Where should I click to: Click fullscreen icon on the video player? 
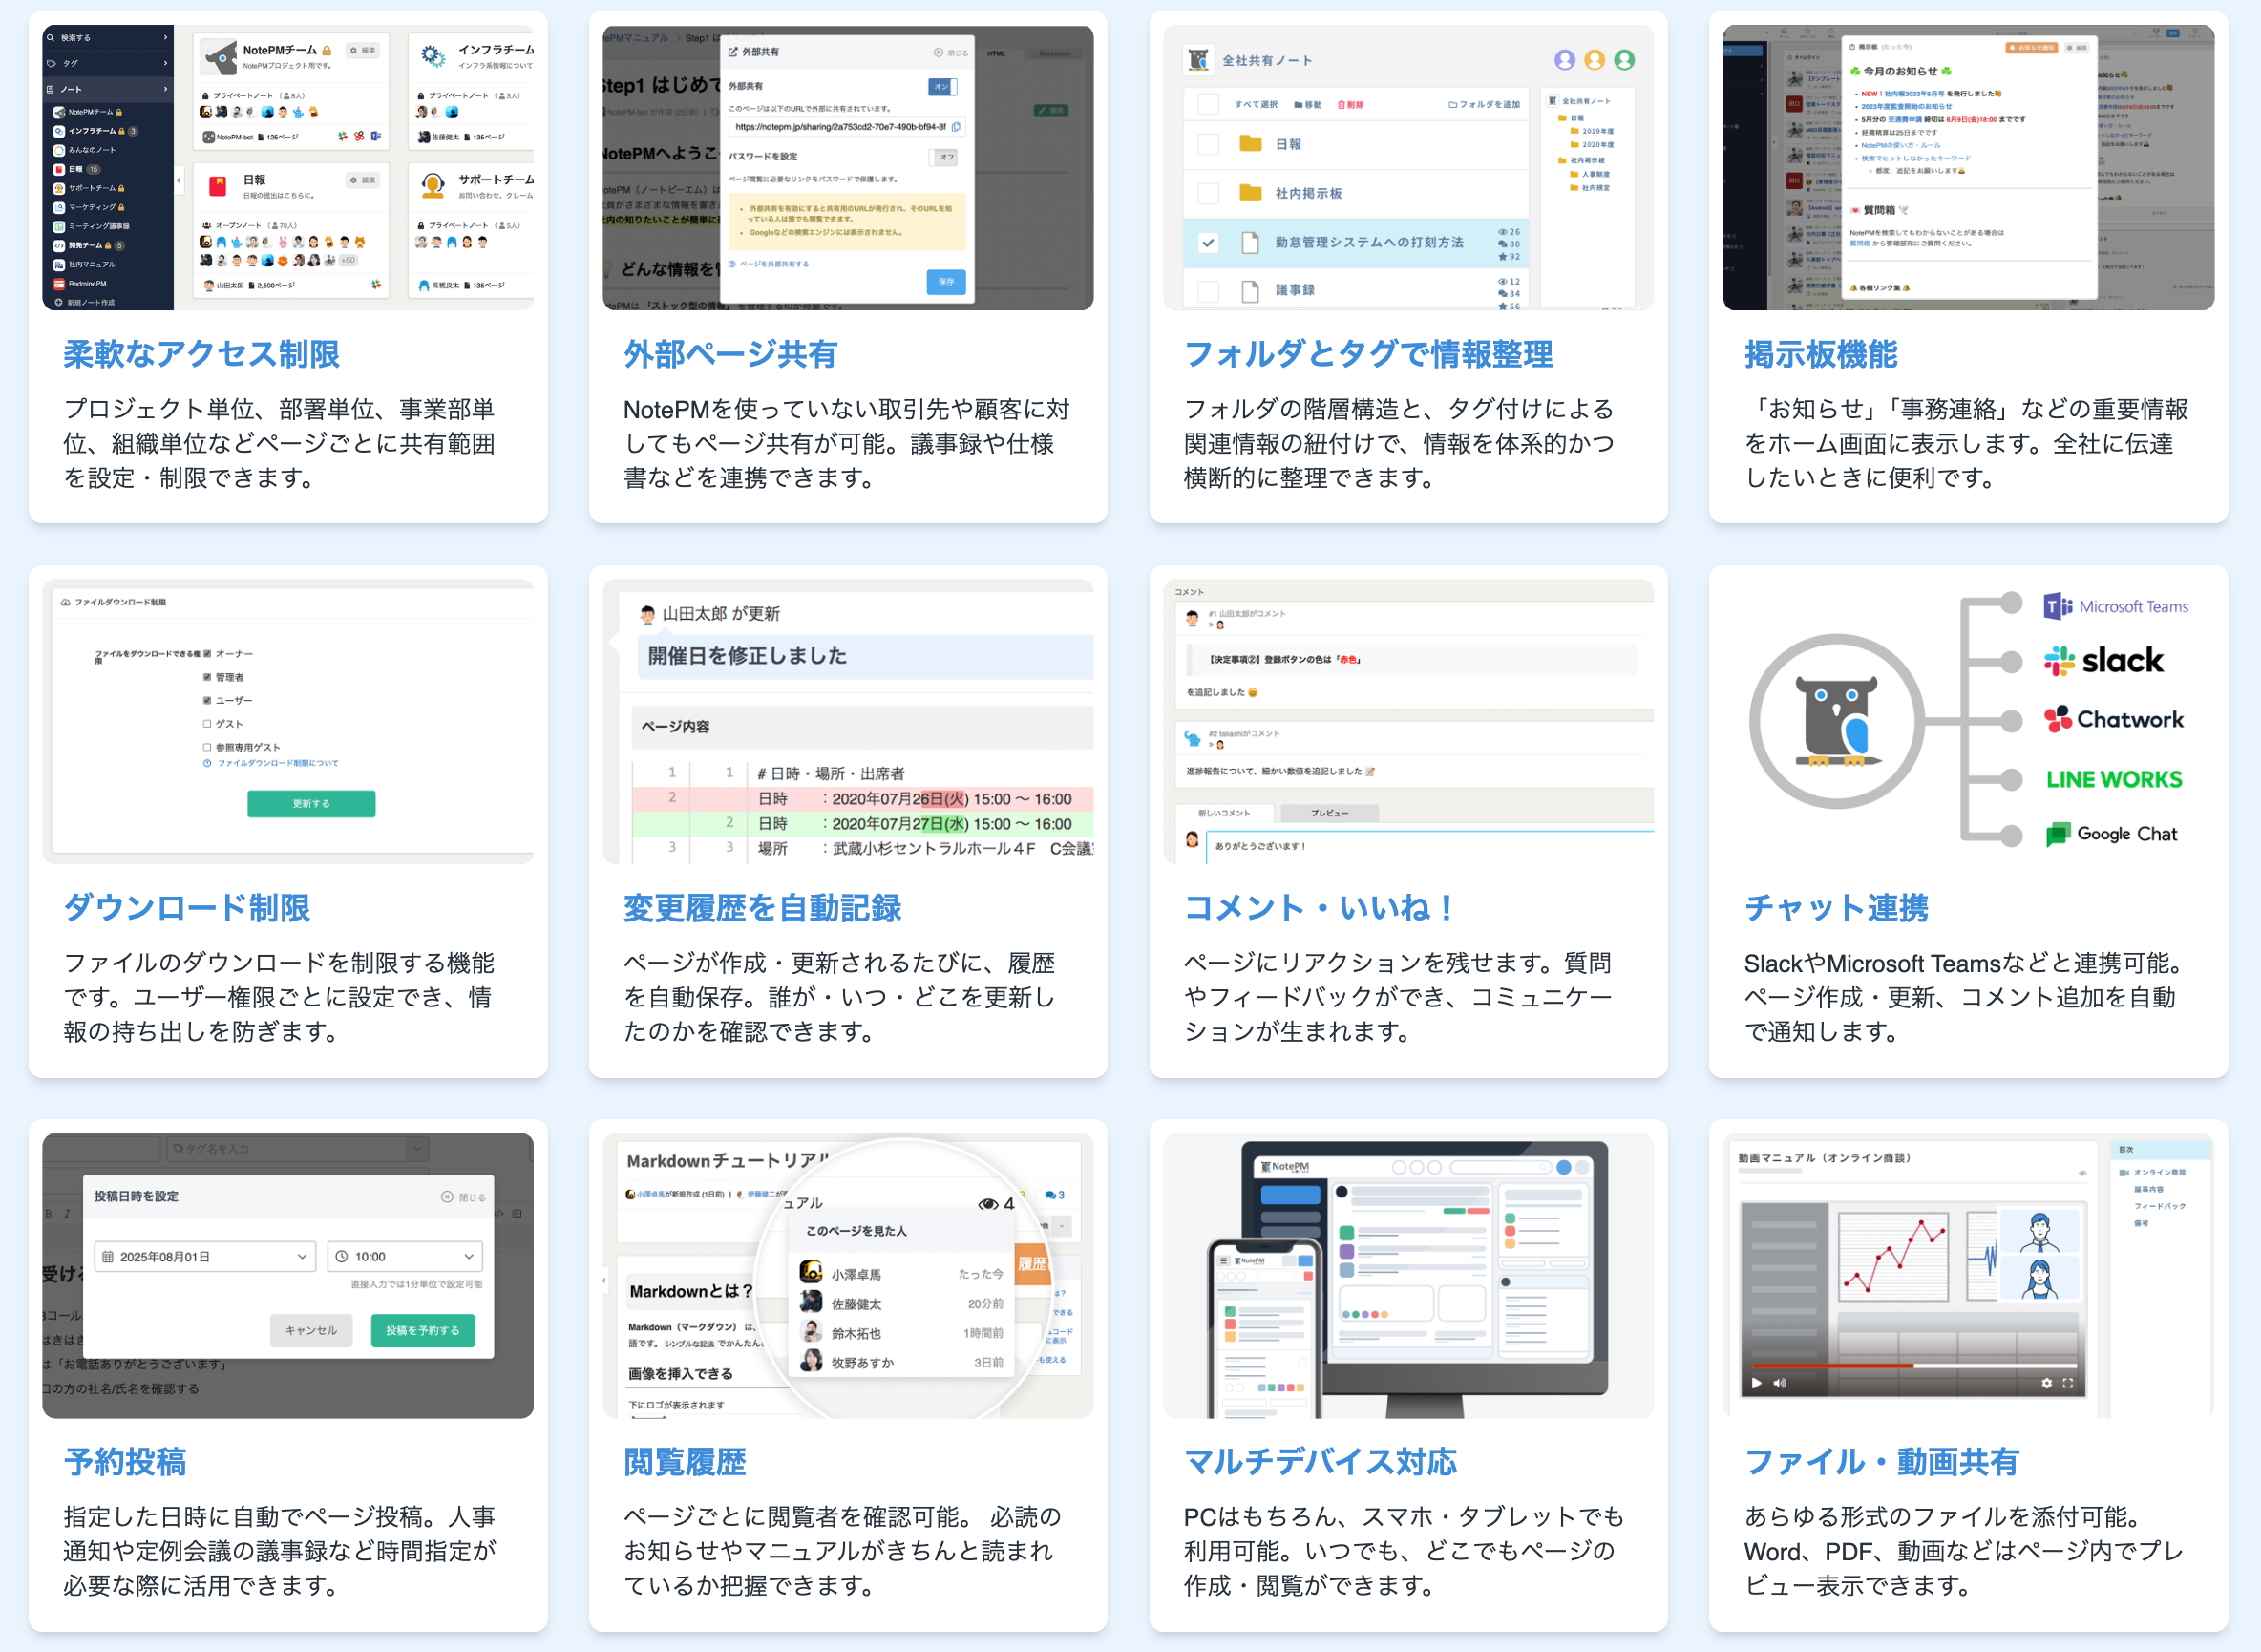pyautogui.click(x=2068, y=1383)
